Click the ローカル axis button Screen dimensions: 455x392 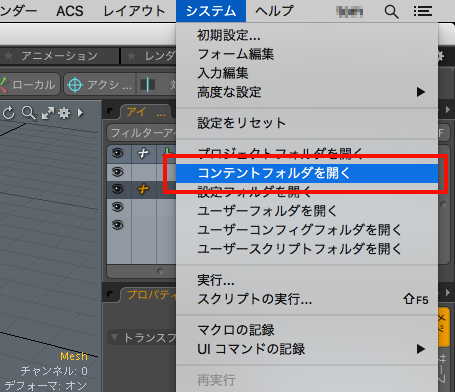pos(29,85)
